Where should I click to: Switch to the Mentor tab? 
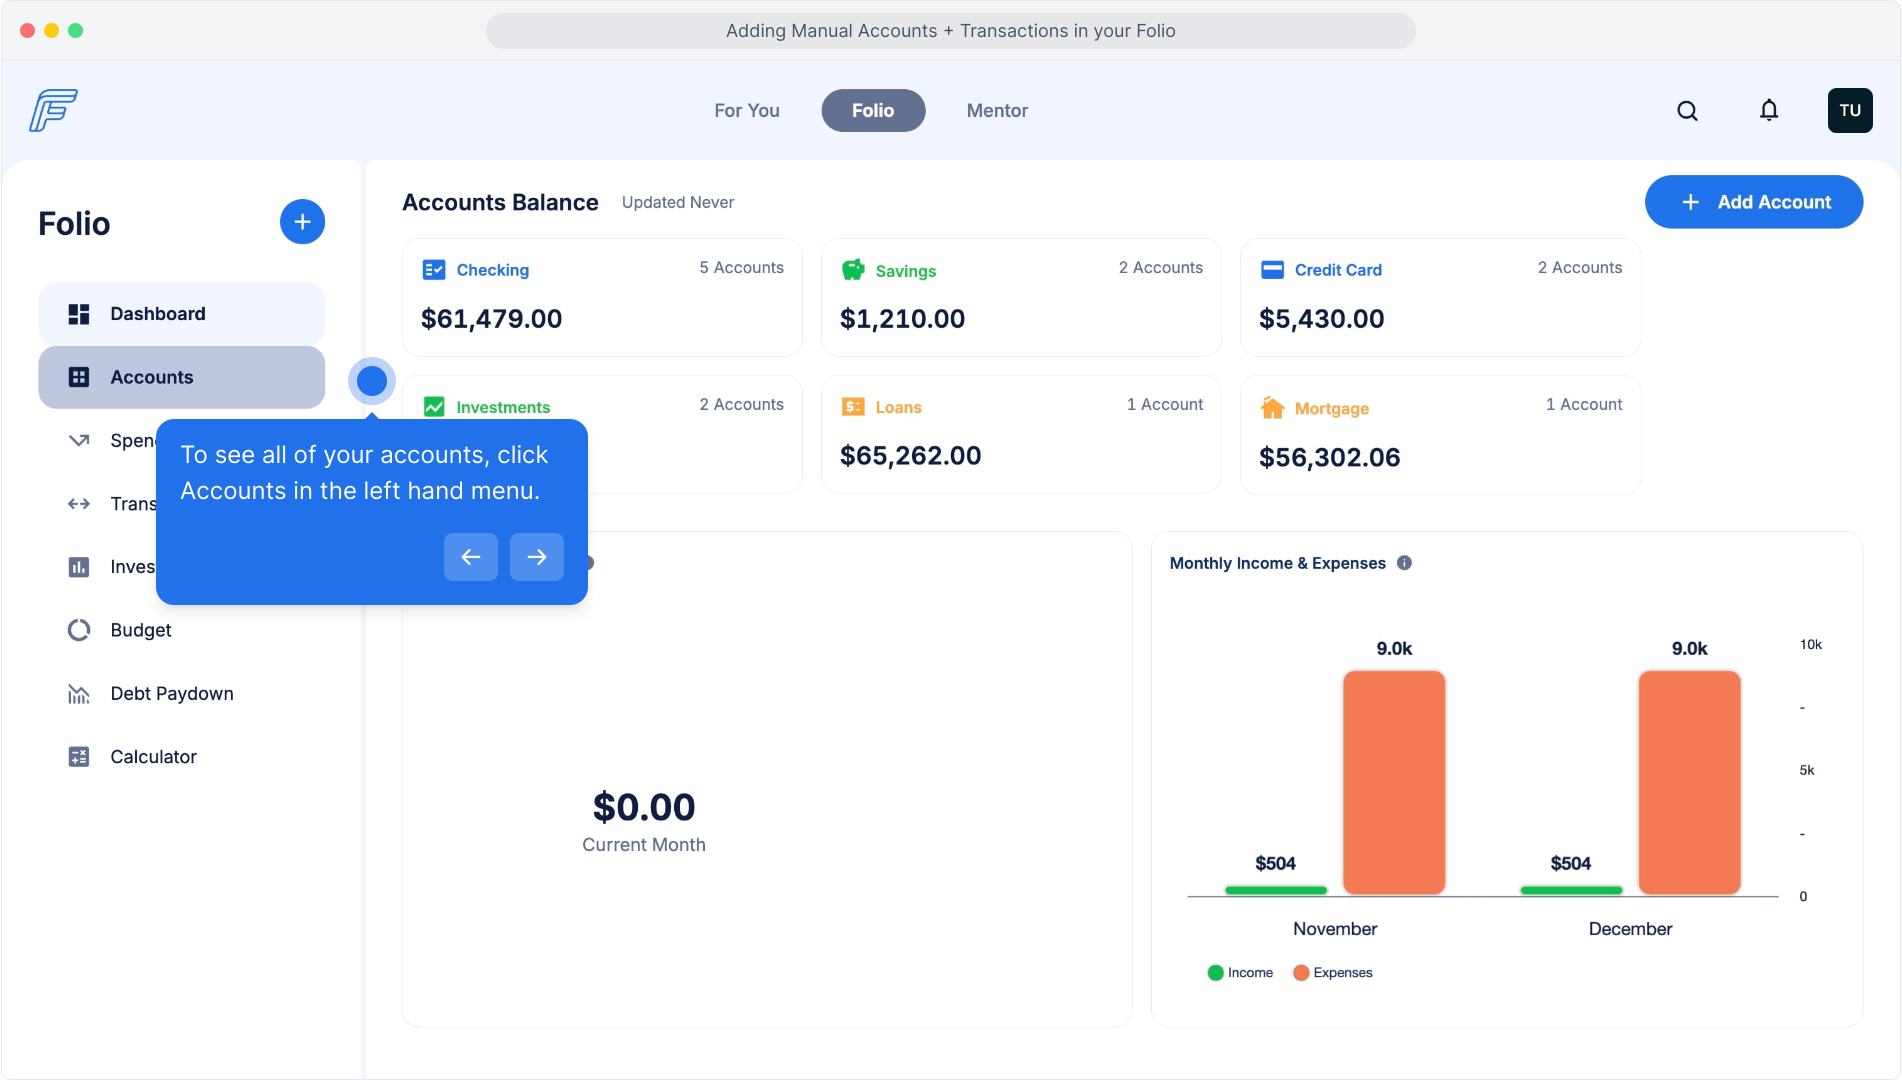pos(996,111)
